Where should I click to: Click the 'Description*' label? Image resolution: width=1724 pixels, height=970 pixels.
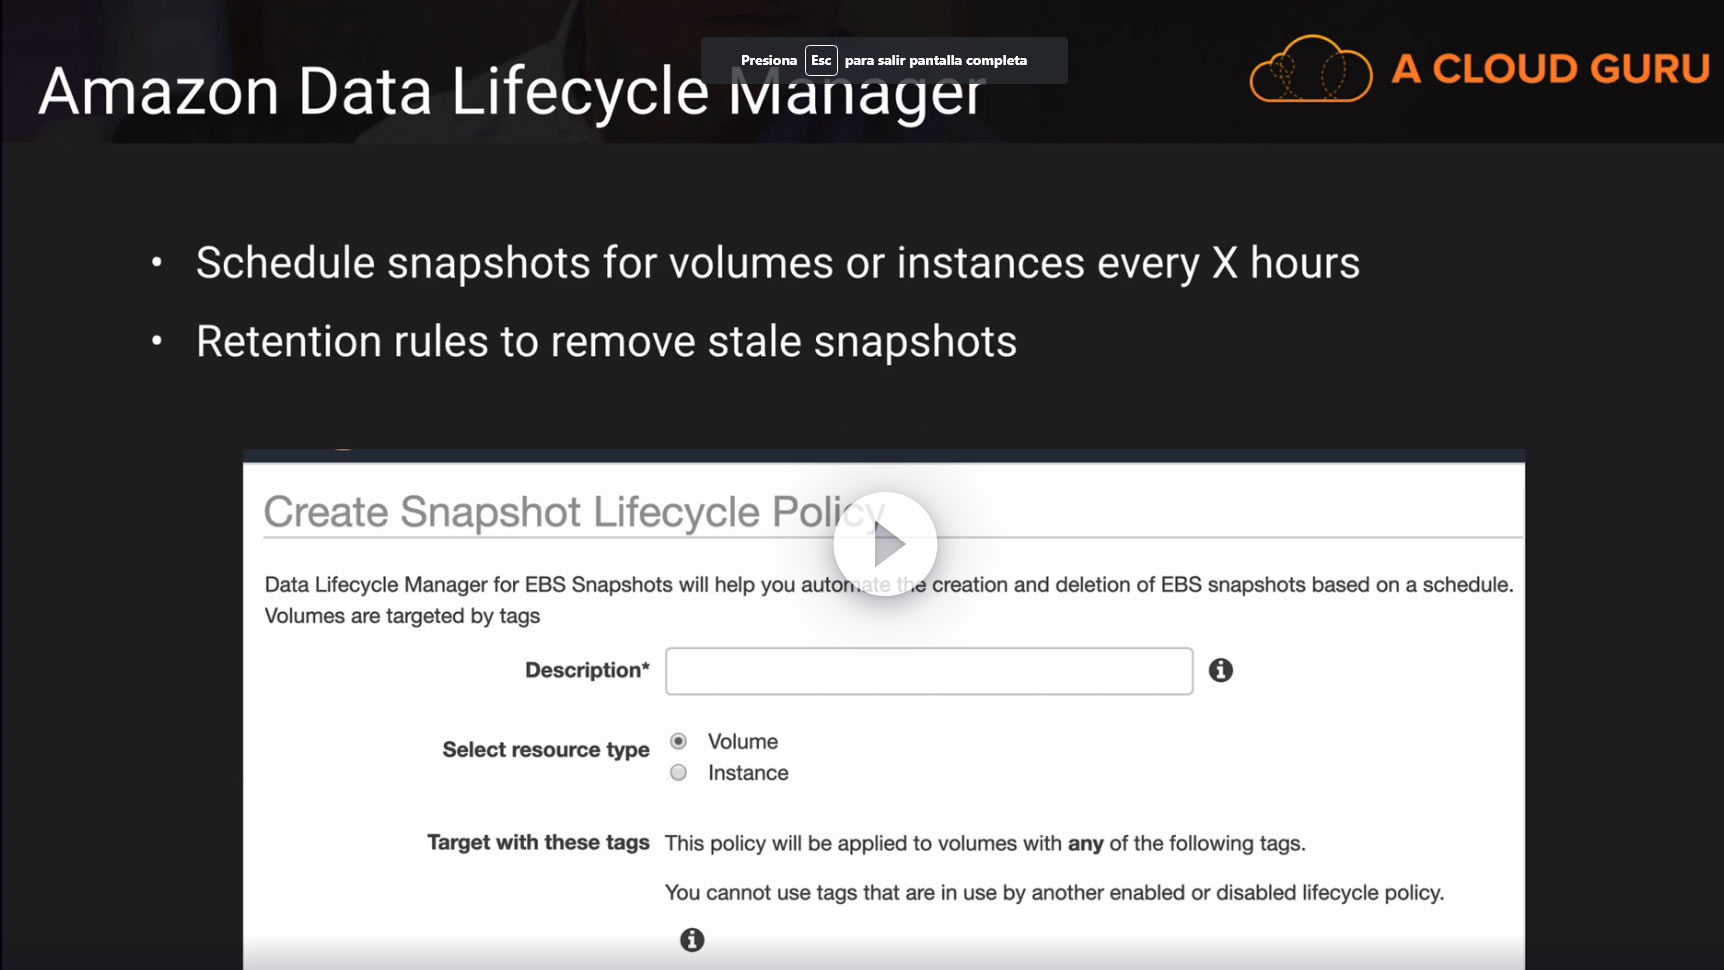click(x=587, y=670)
